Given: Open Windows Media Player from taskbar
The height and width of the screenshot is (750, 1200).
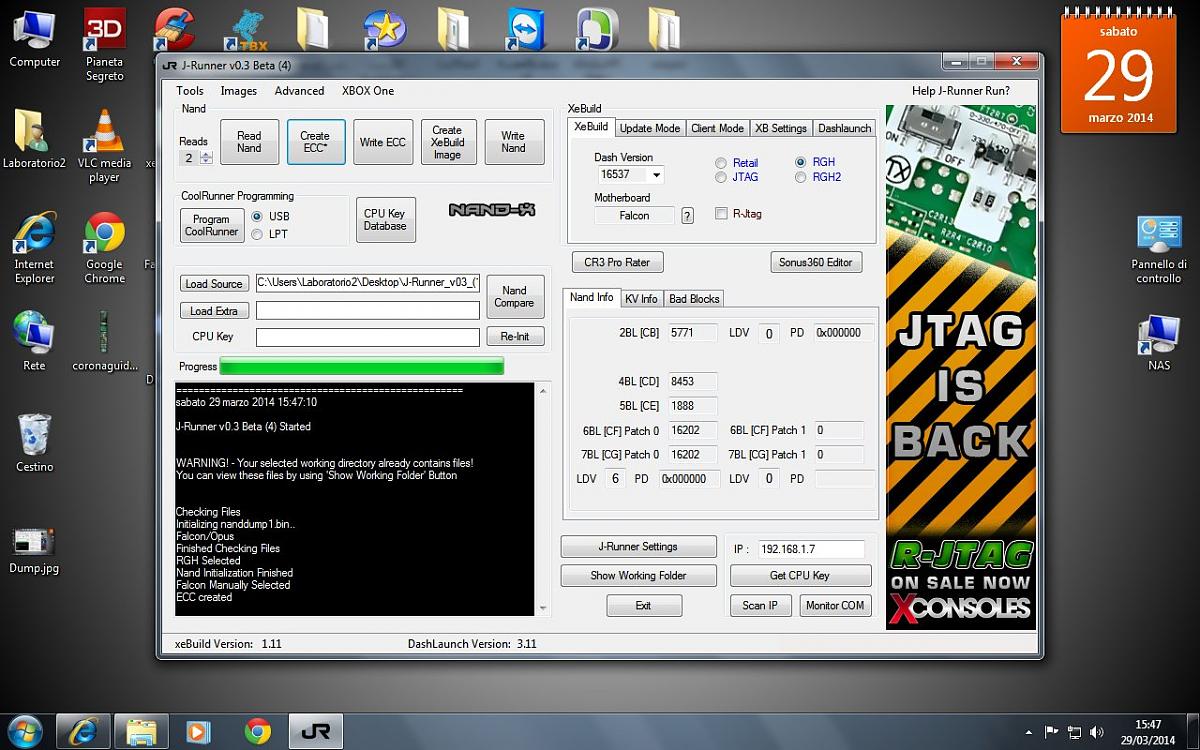Looking at the screenshot, I should (x=198, y=731).
